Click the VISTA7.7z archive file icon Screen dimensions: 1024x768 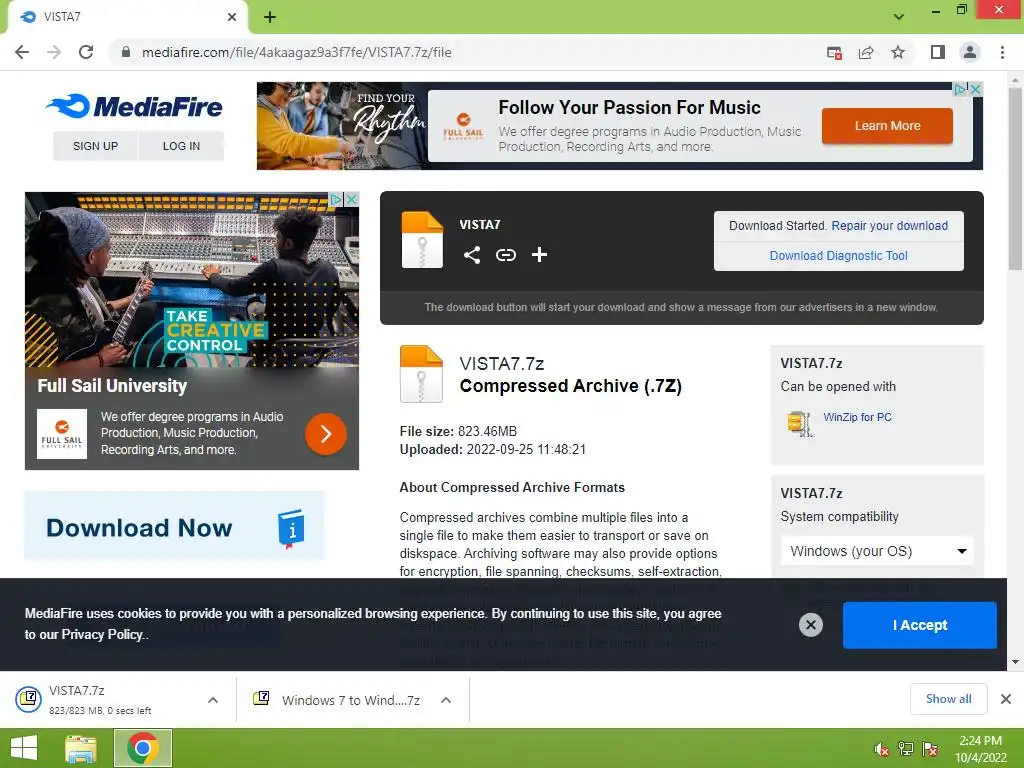click(x=421, y=374)
